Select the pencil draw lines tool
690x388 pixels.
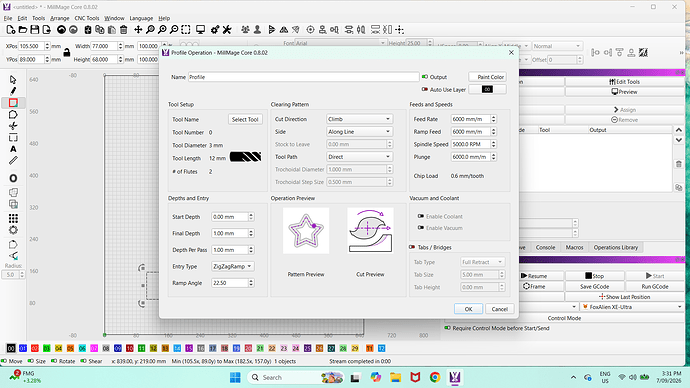13,91
